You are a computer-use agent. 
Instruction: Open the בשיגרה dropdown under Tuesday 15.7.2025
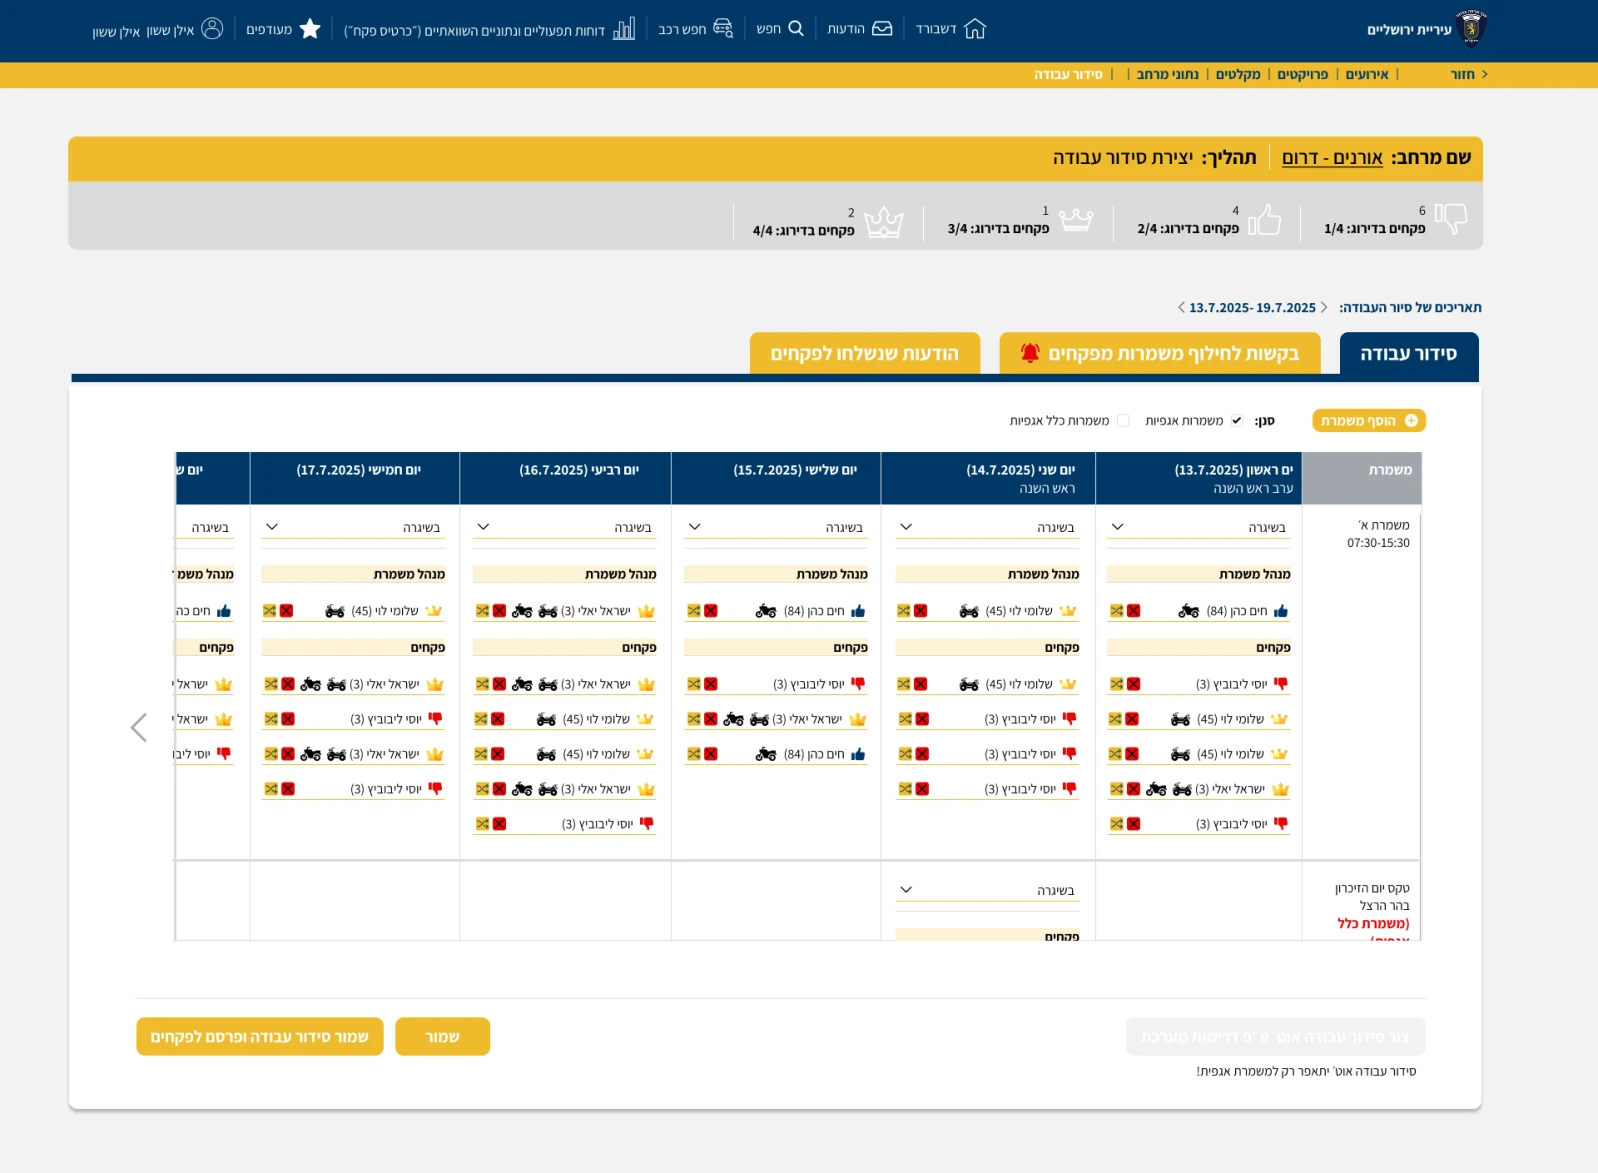click(x=776, y=527)
